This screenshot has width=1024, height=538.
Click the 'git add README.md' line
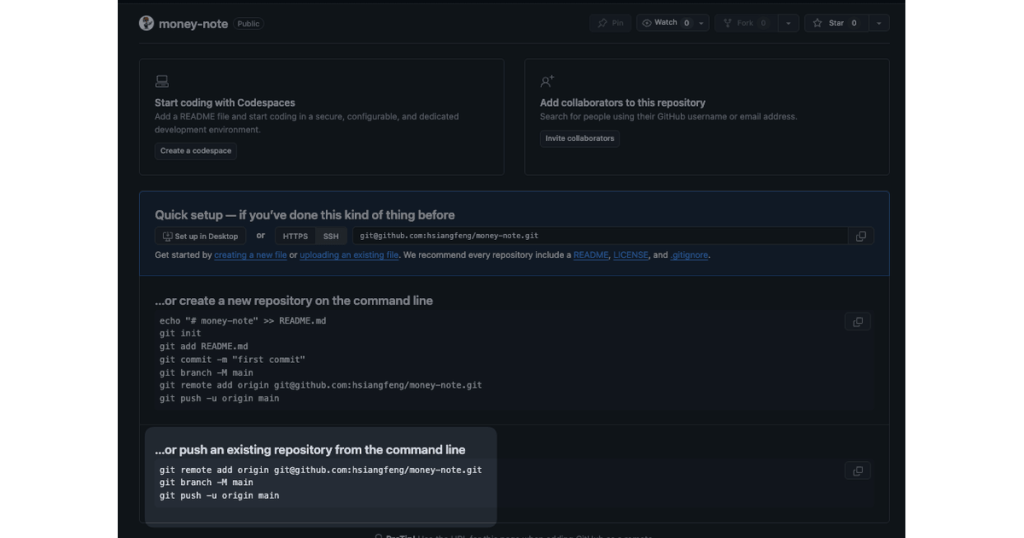point(204,347)
